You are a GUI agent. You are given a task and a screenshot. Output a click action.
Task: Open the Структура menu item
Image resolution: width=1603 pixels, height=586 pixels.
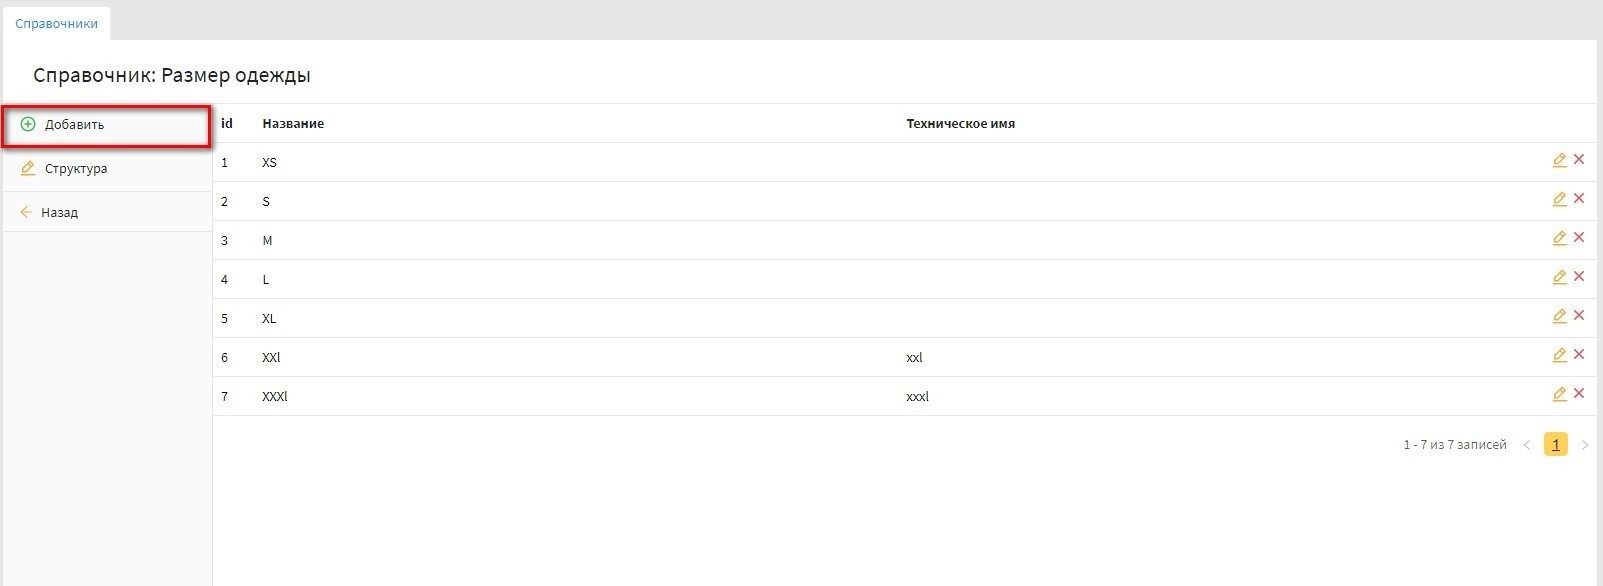pyautogui.click(x=75, y=169)
